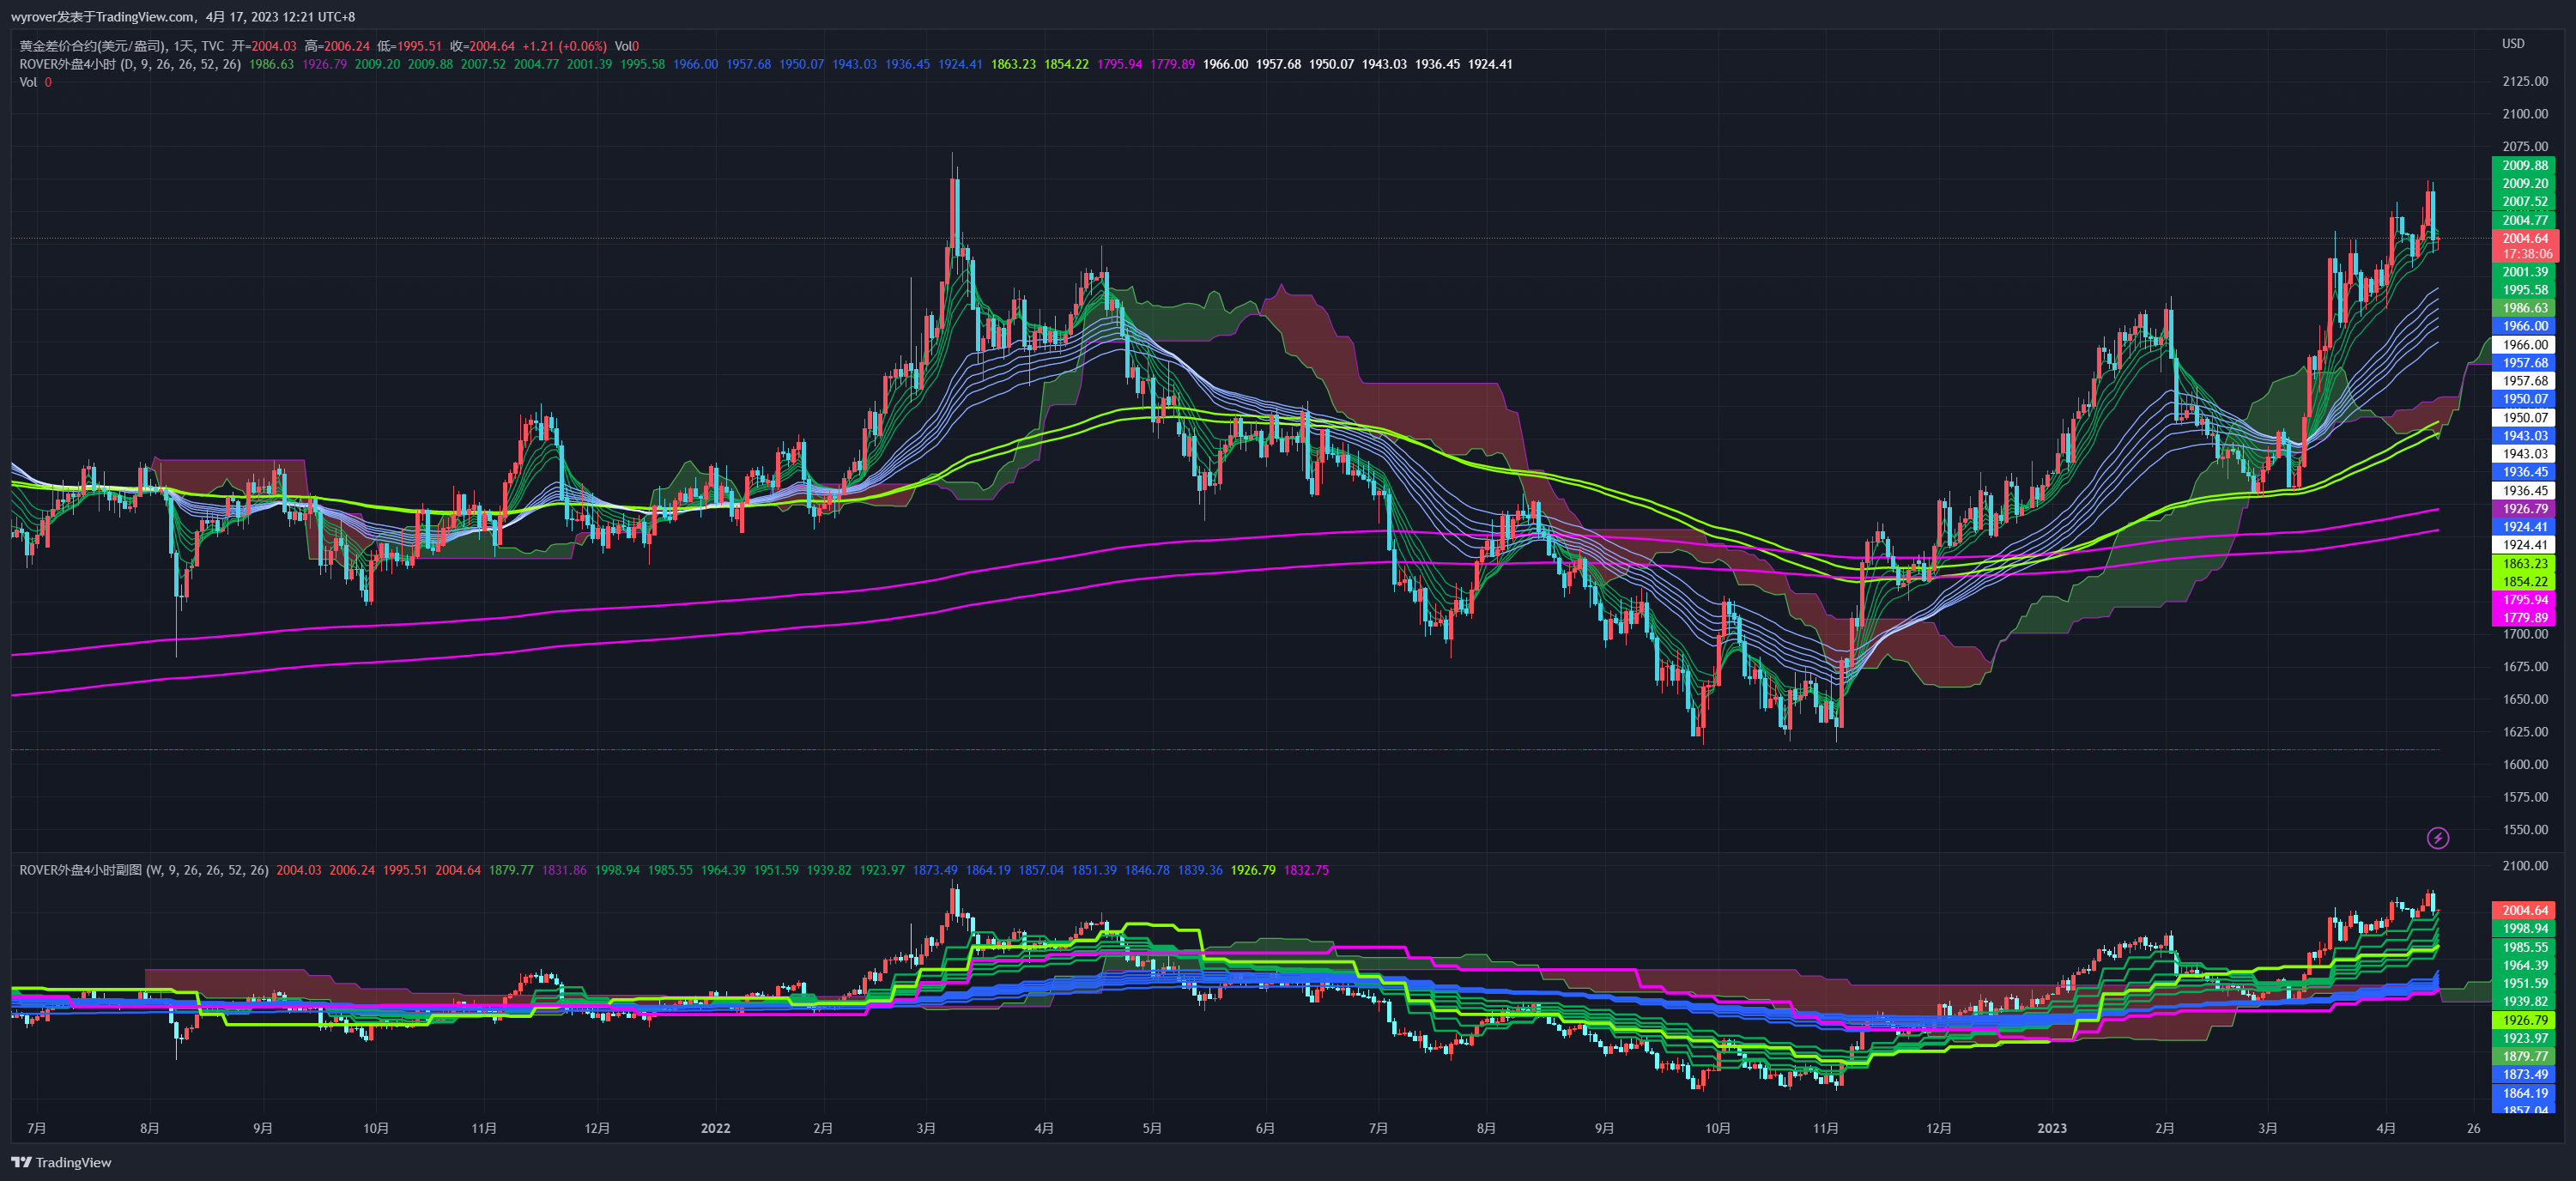This screenshot has height=1181, width=2576.
Task: Click the lime 1926.79 tag in the lower pane
Action: [x=2524, y=1020]
